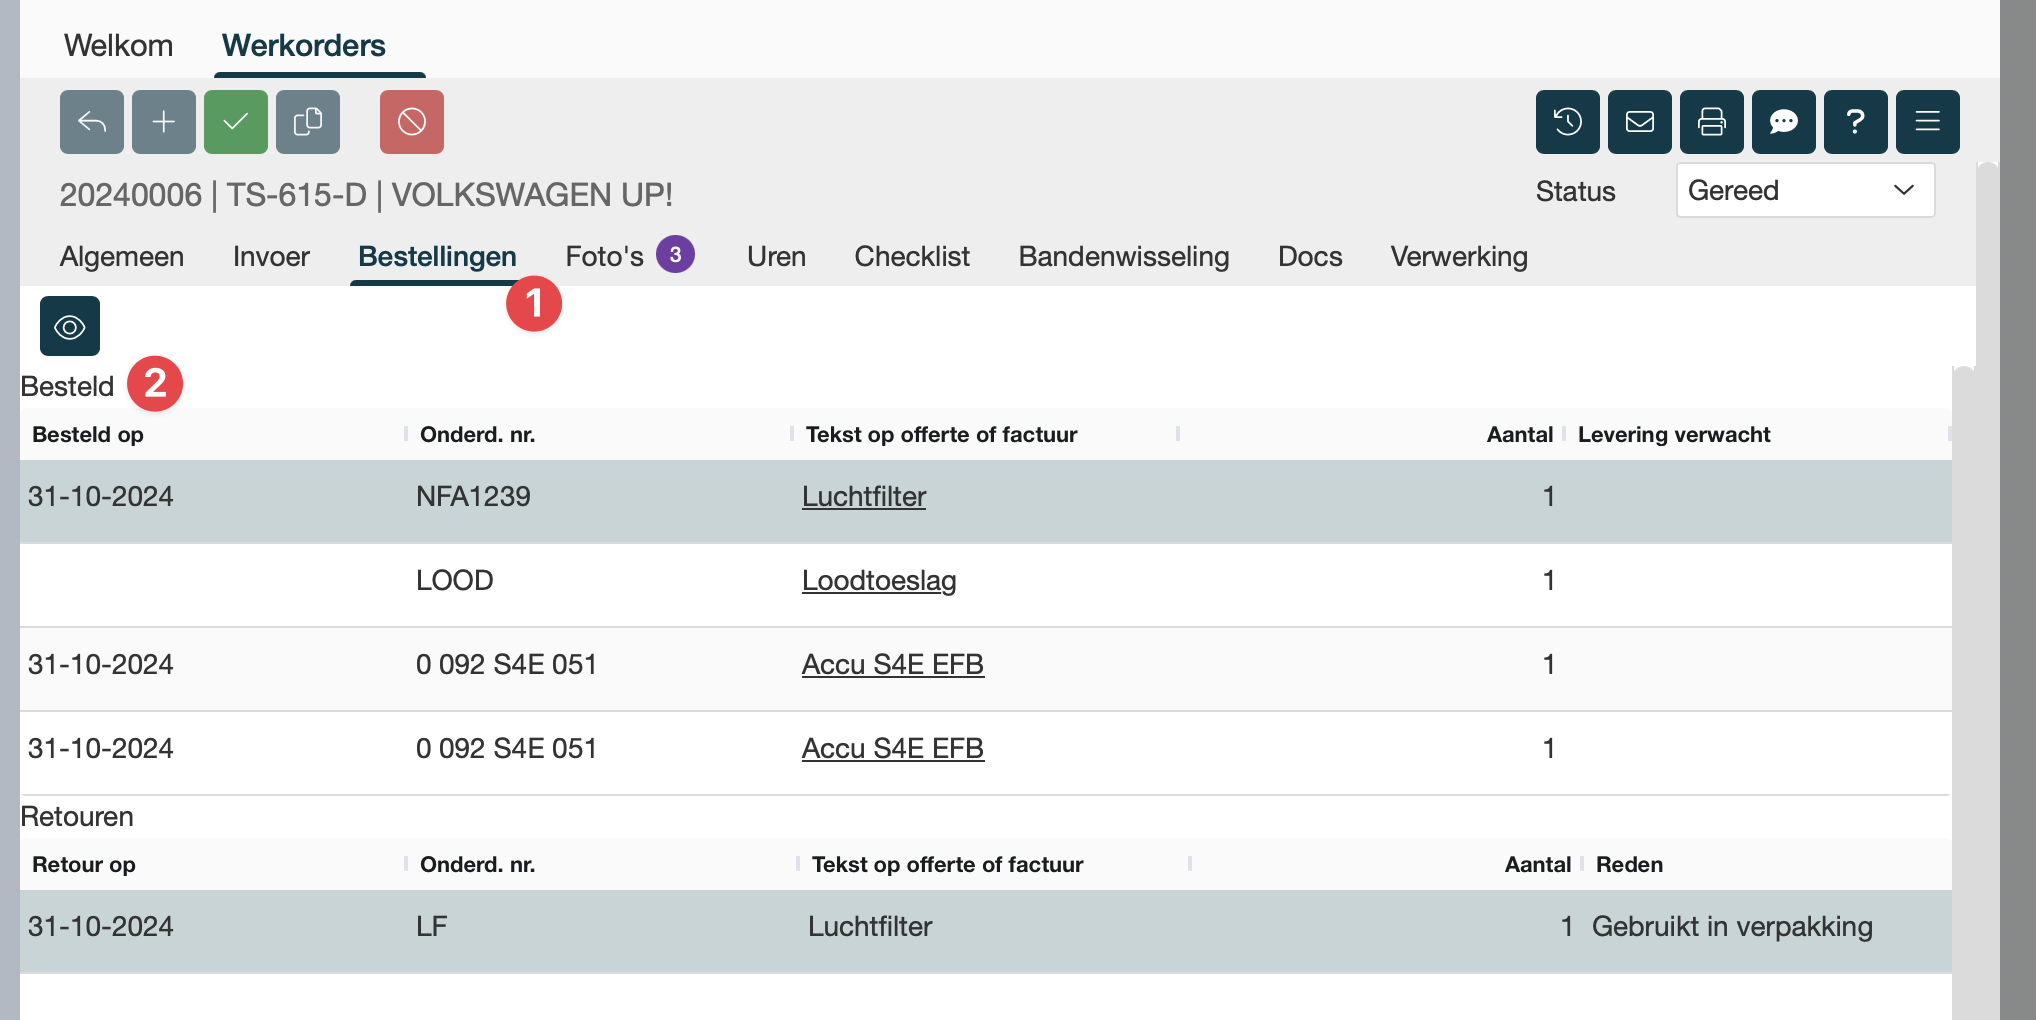
Task: Open the history clock icon
Action: tap(1568, 122)
